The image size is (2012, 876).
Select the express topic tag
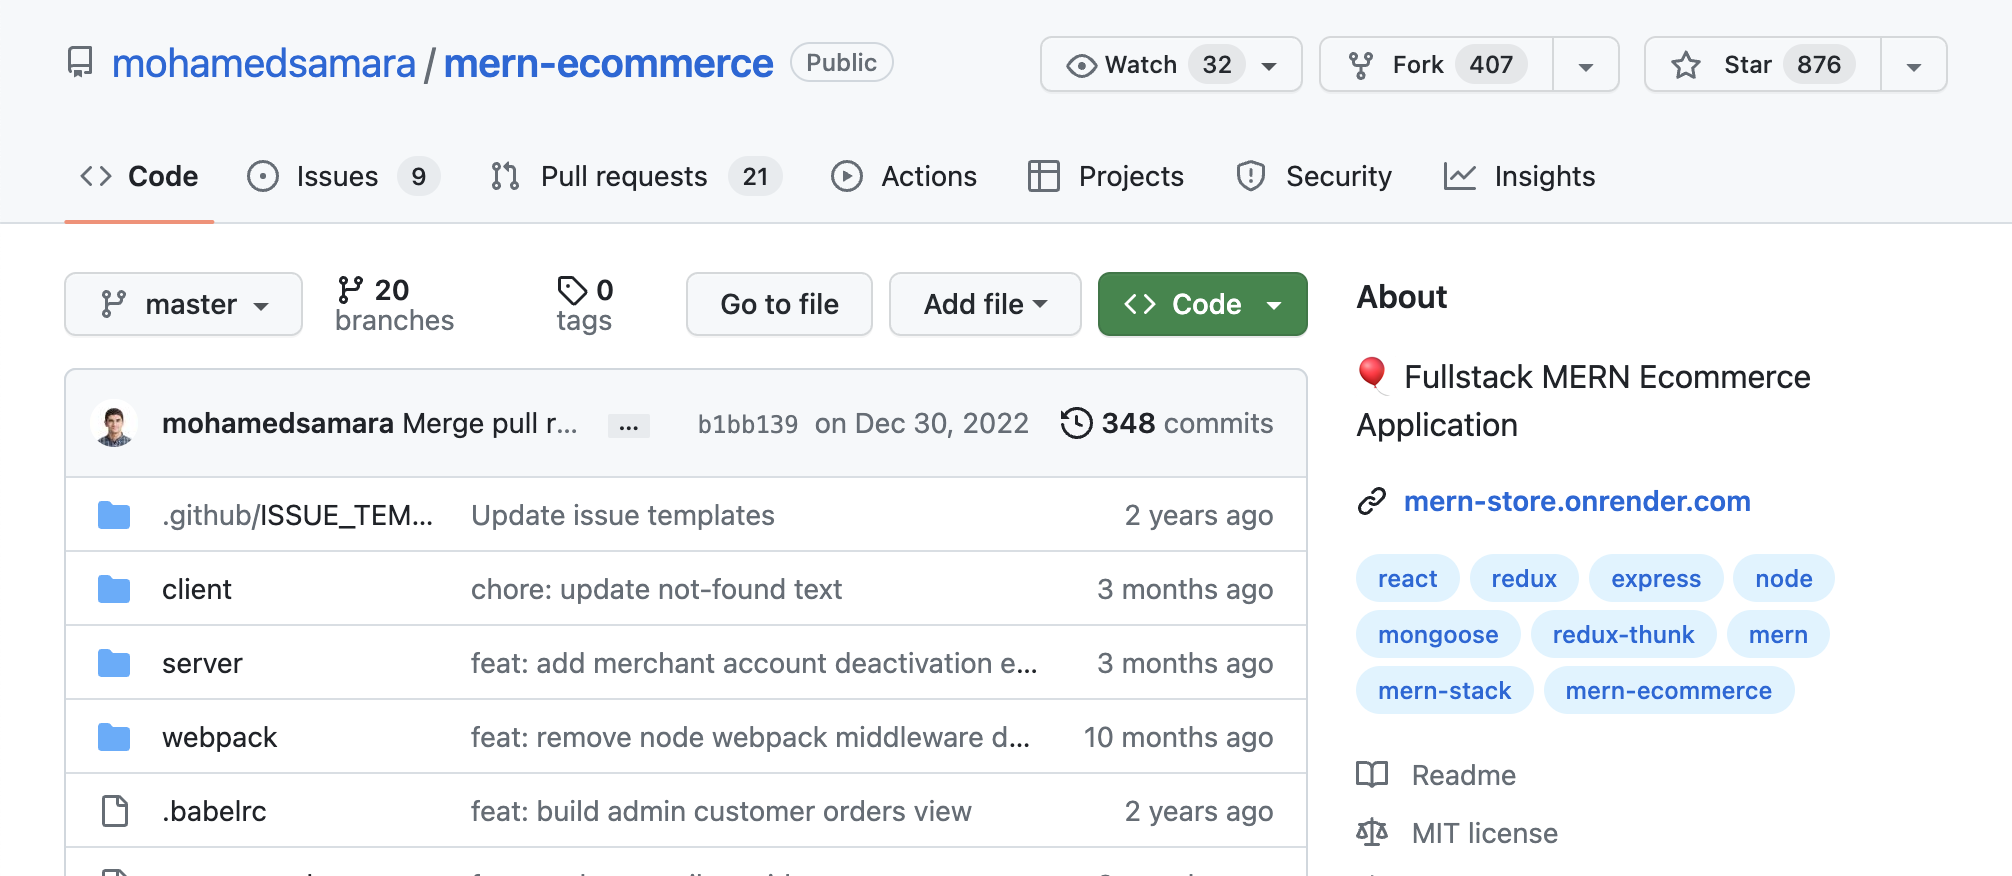click(x=1656, y=578)
